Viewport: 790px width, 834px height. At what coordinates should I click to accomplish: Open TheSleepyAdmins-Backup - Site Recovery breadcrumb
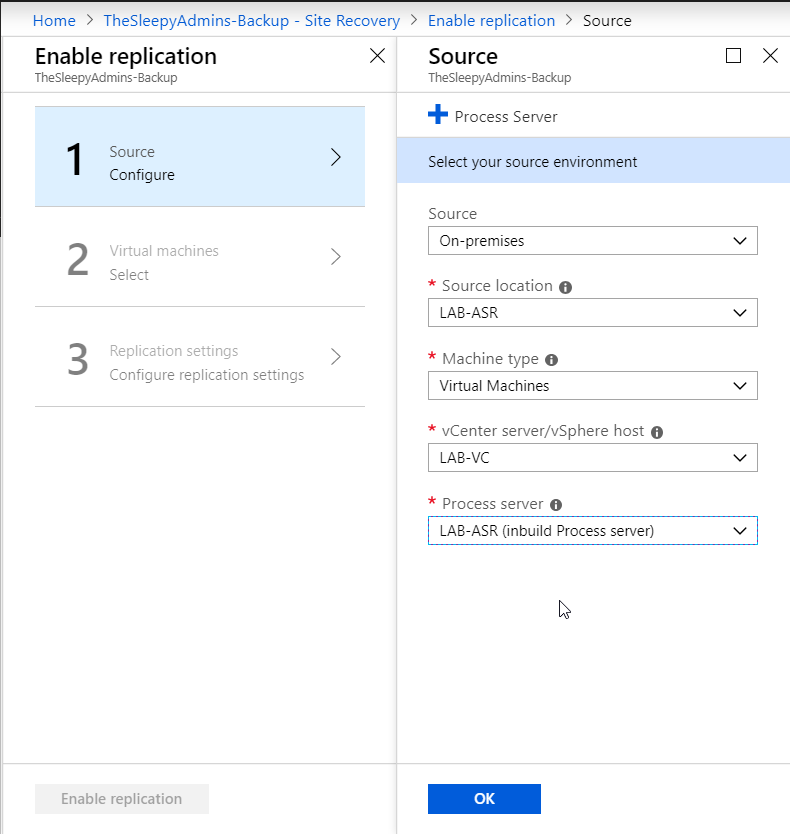tap(251, 20)
